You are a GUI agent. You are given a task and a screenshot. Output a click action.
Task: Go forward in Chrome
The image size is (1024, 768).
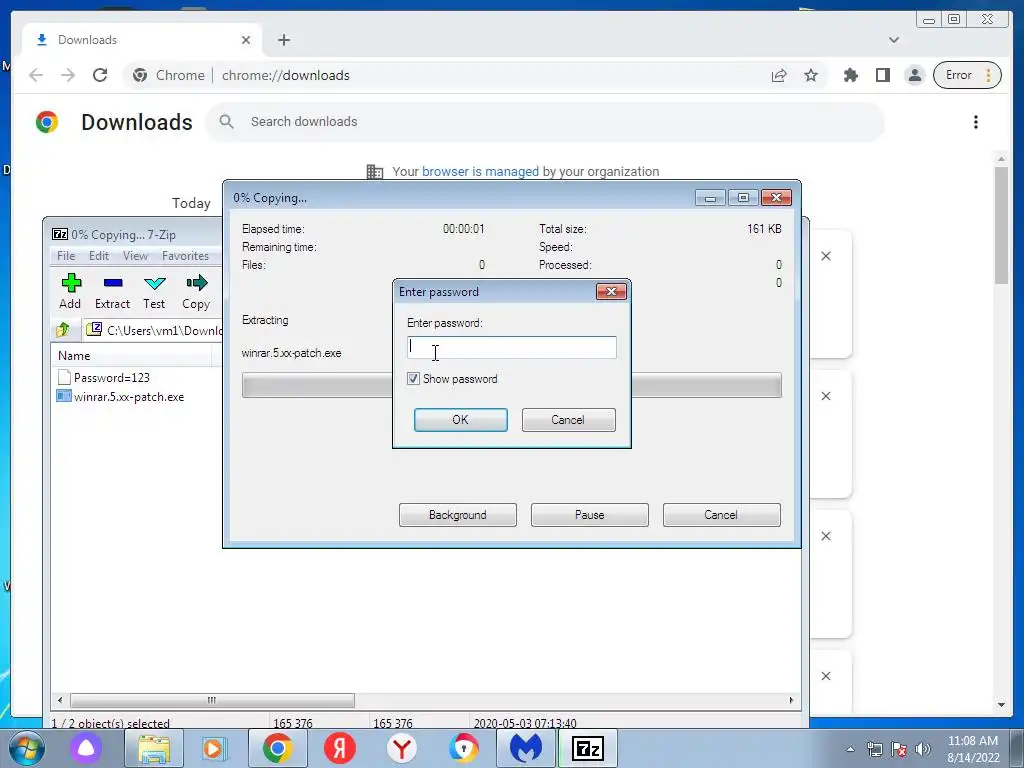68,75
